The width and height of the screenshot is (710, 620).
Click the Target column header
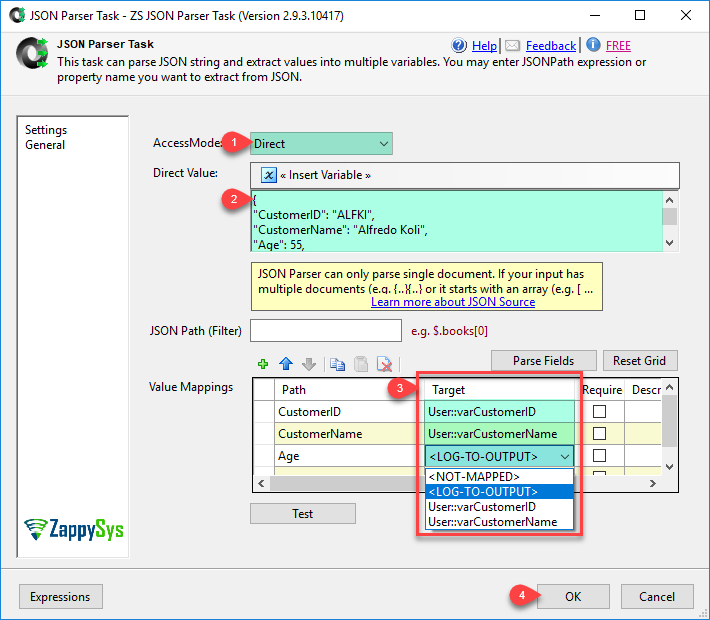click(x=499, y=389)
